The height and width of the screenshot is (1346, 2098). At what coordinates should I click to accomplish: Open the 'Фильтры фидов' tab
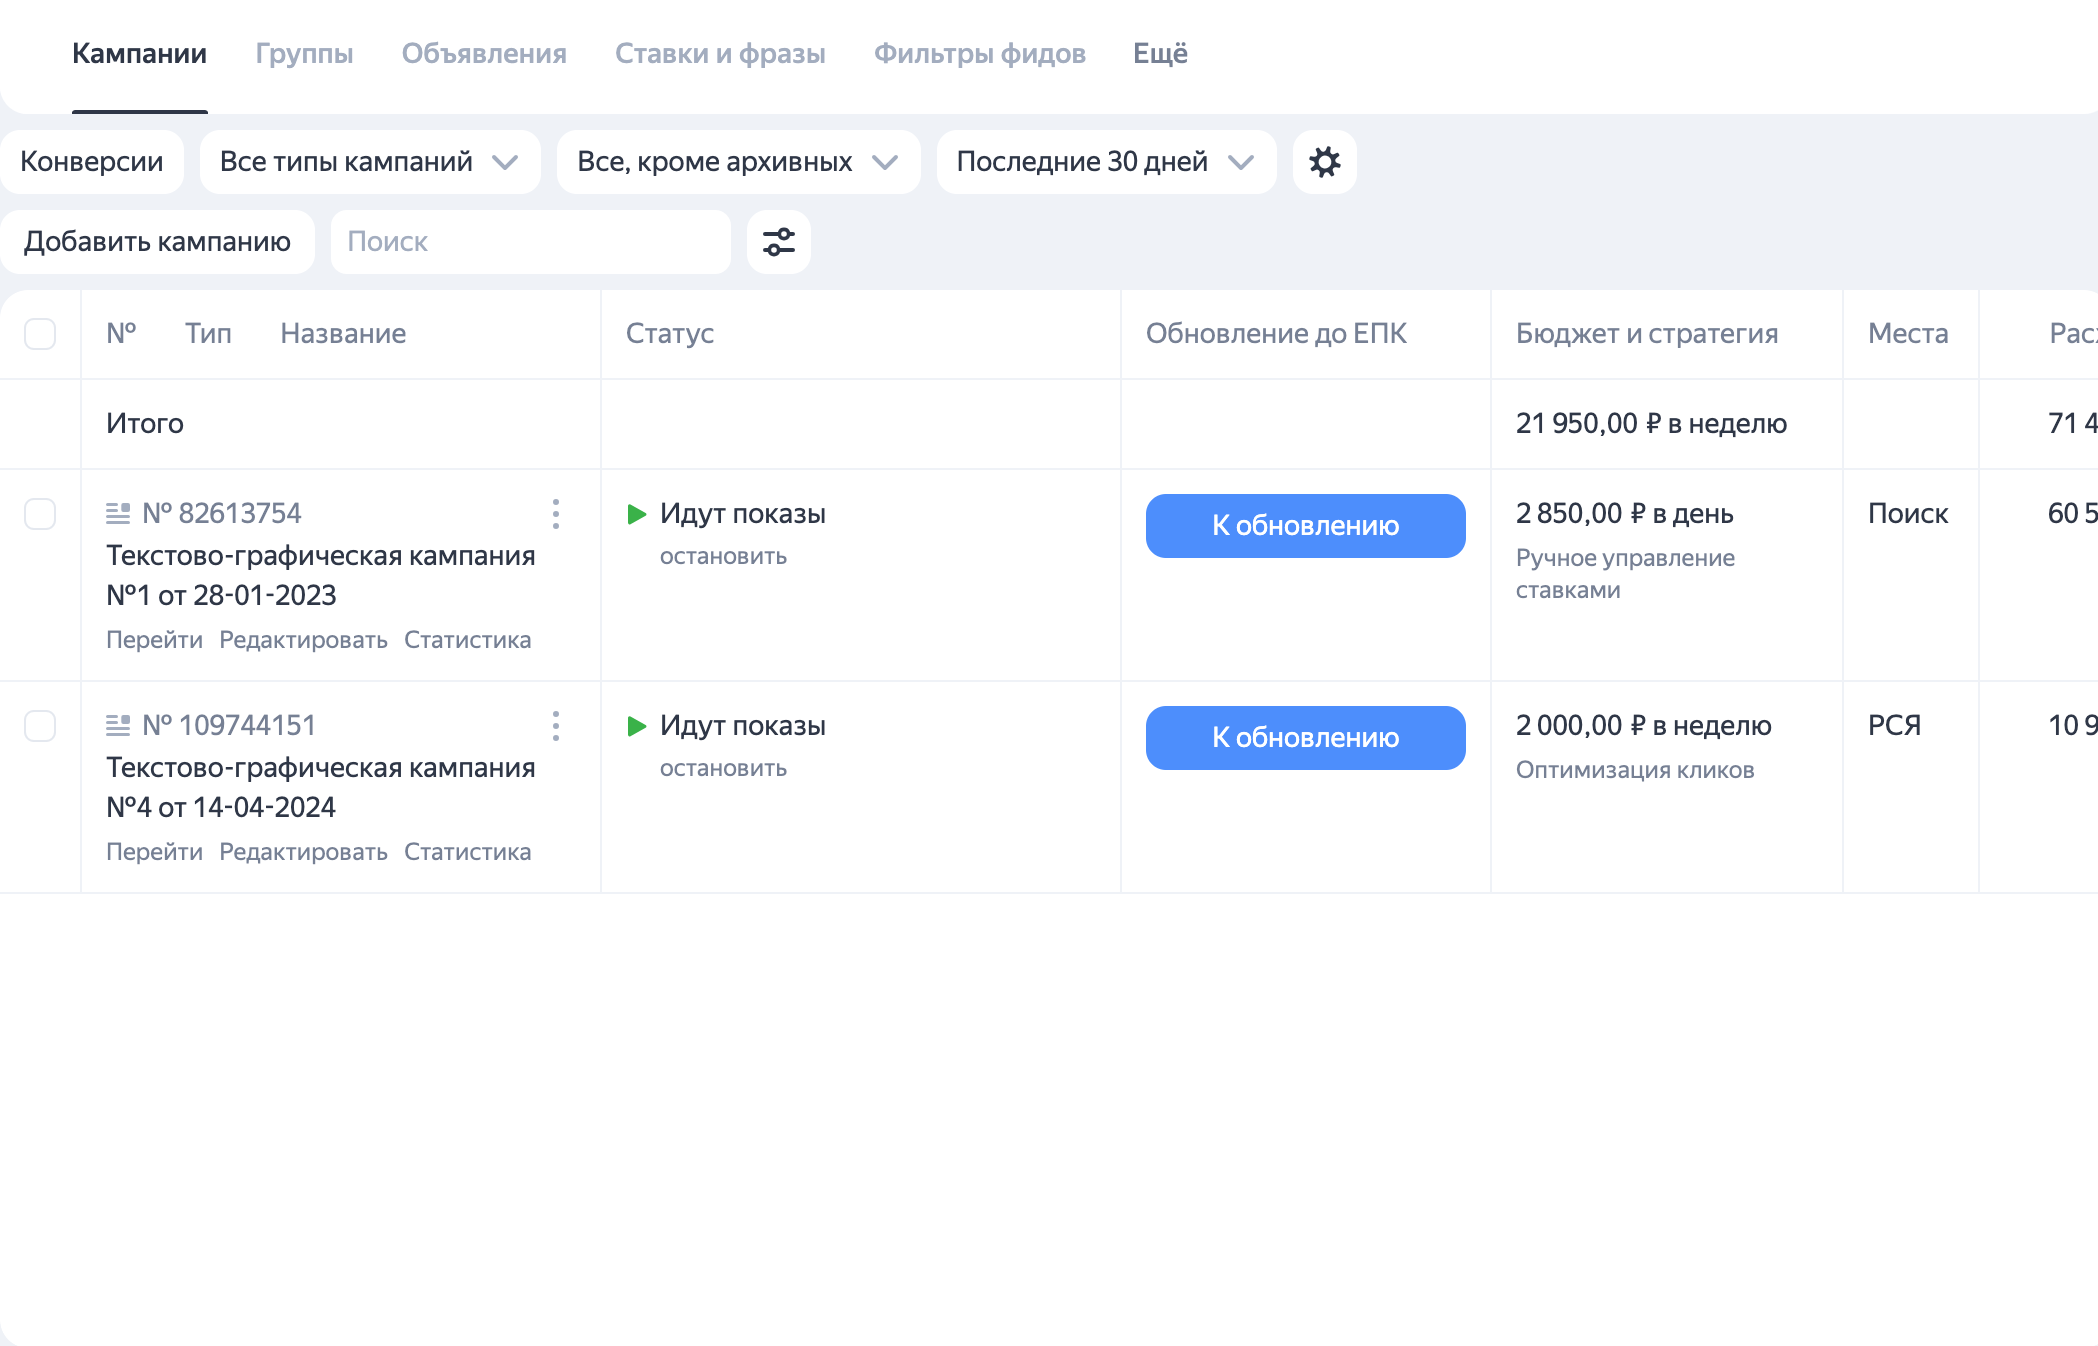coord(980,54)
